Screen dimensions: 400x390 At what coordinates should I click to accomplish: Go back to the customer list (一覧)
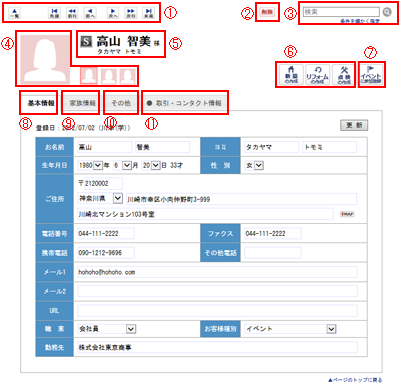click(14, 13)
